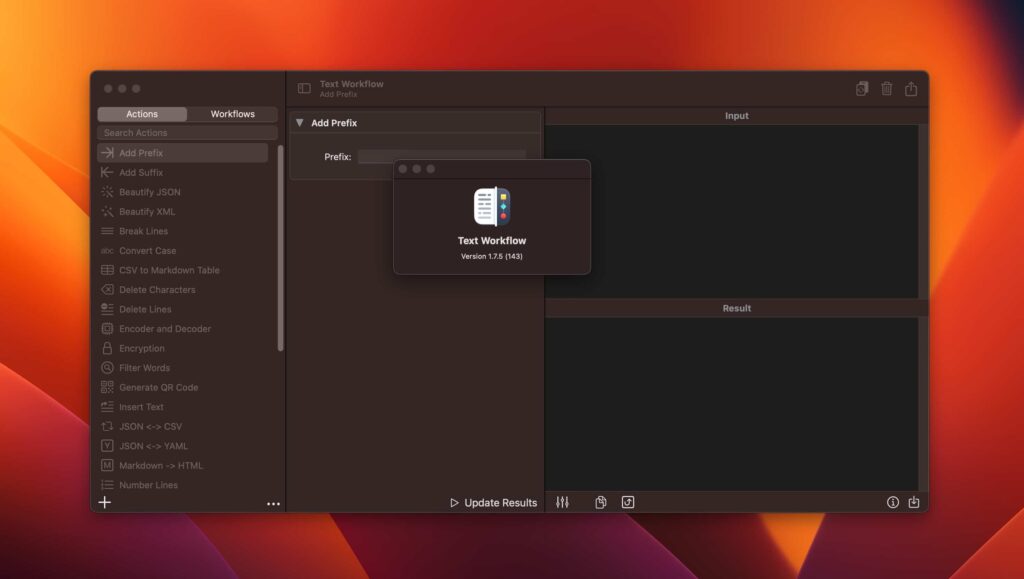The image size is (1024, 579).
Task: Open the more options ellipsis below sidebar
Action: (273, 503)
